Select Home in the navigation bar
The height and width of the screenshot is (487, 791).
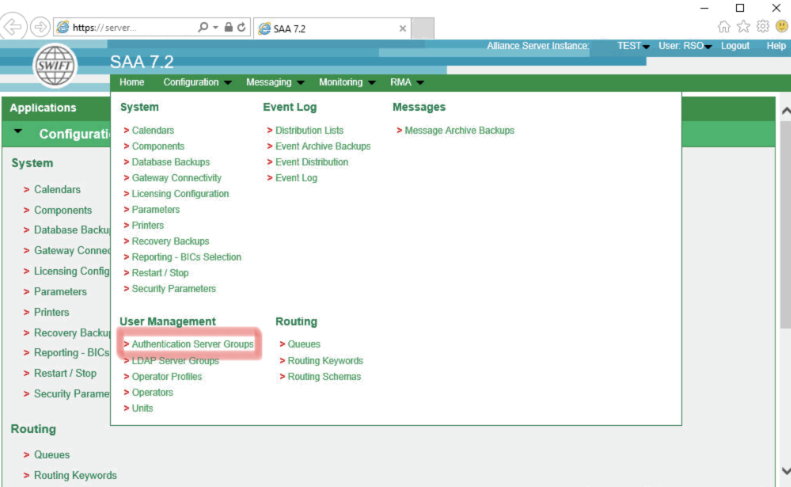click(x=132, y=83)
